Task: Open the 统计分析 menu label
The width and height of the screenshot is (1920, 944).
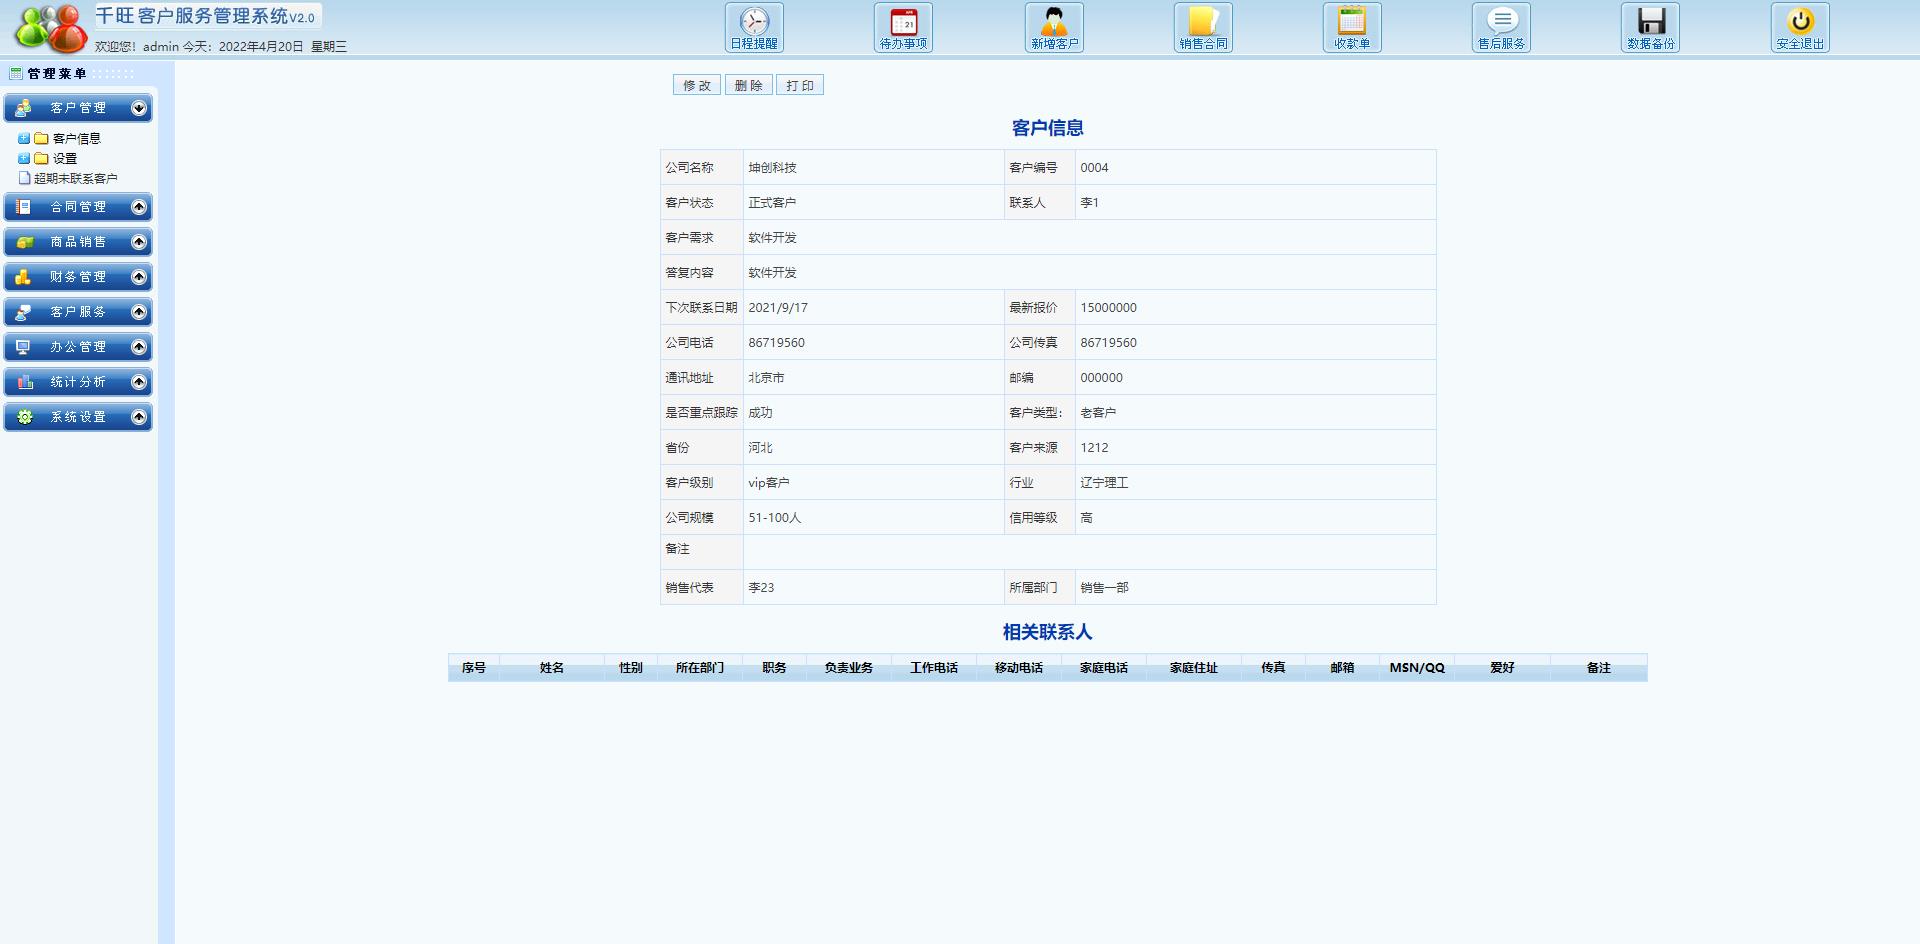Action: [78, 382]
